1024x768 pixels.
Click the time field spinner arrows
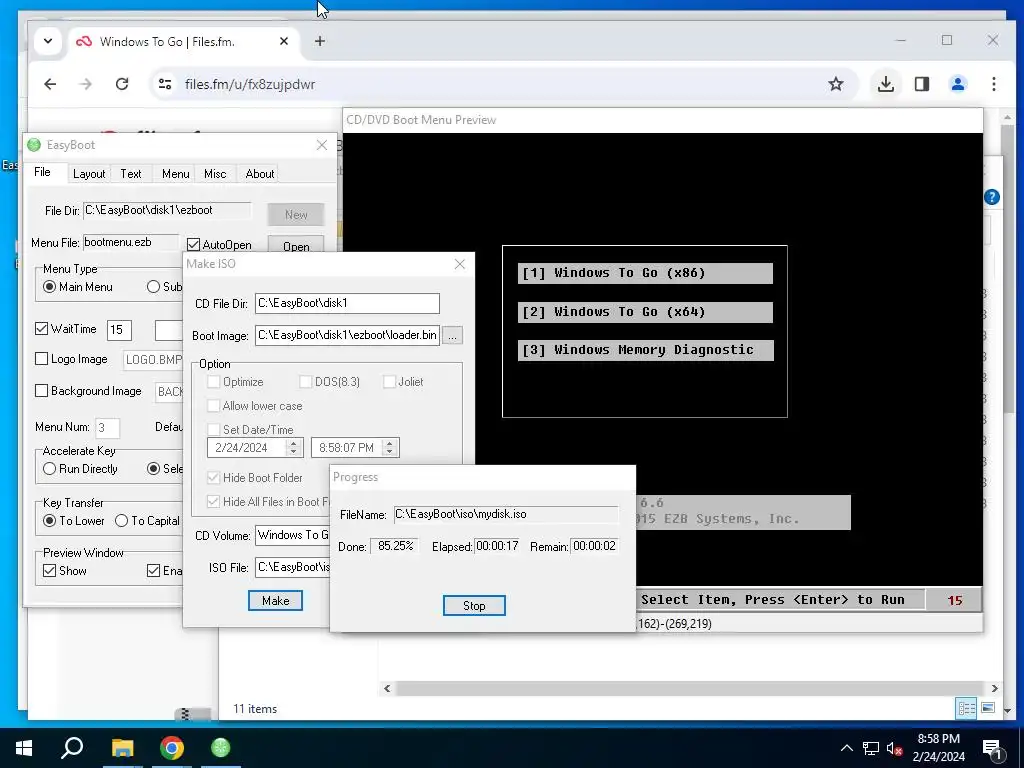[x=389, y=447]
